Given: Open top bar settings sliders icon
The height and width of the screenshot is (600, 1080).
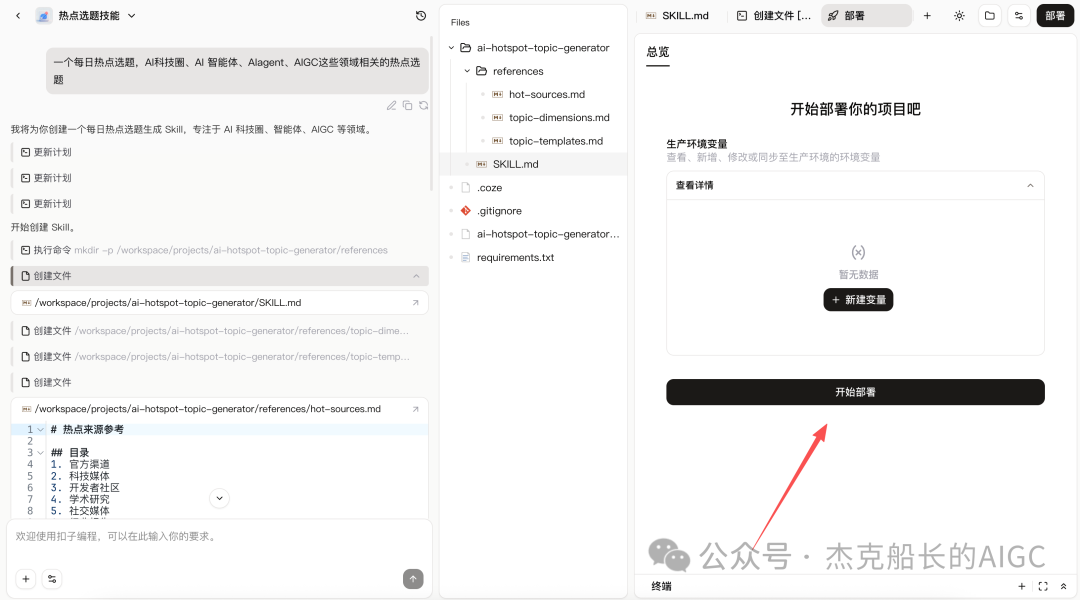Looking at the screenshot, I should pos(1019,15).
